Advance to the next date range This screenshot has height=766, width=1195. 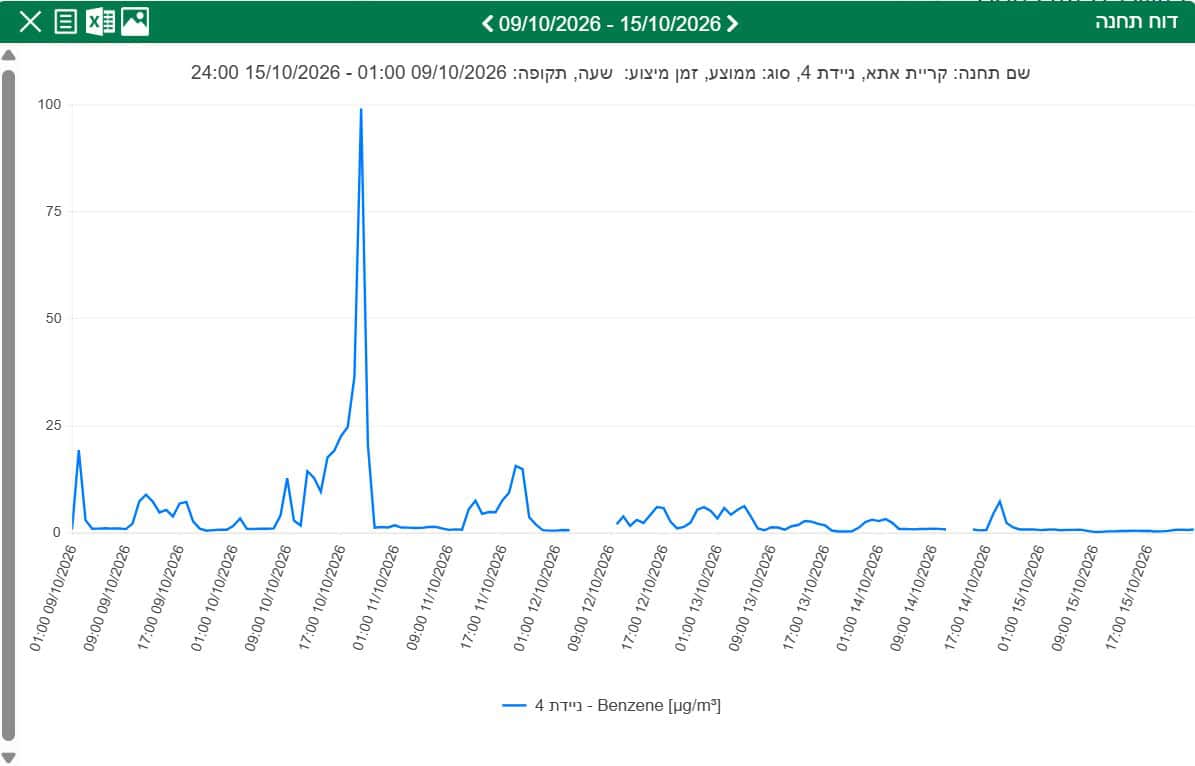(732, 24)
